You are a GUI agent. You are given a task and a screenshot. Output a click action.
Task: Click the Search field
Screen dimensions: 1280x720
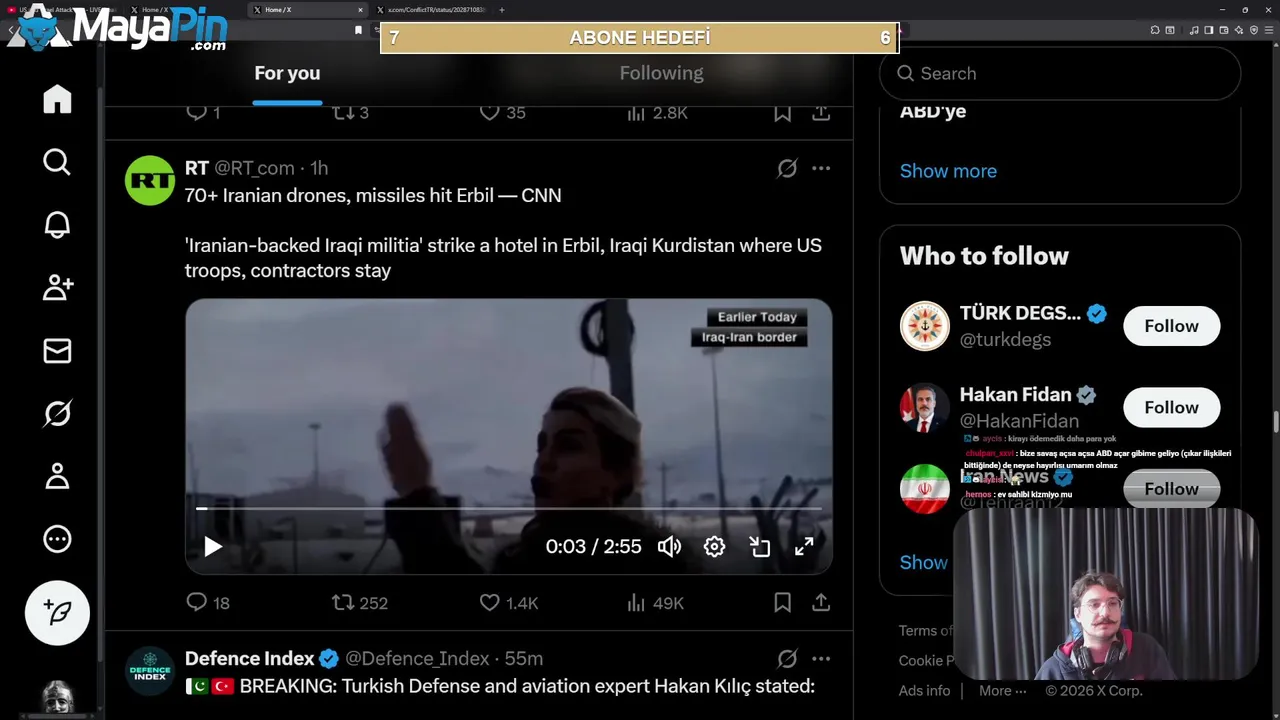tap(1060, 73)
